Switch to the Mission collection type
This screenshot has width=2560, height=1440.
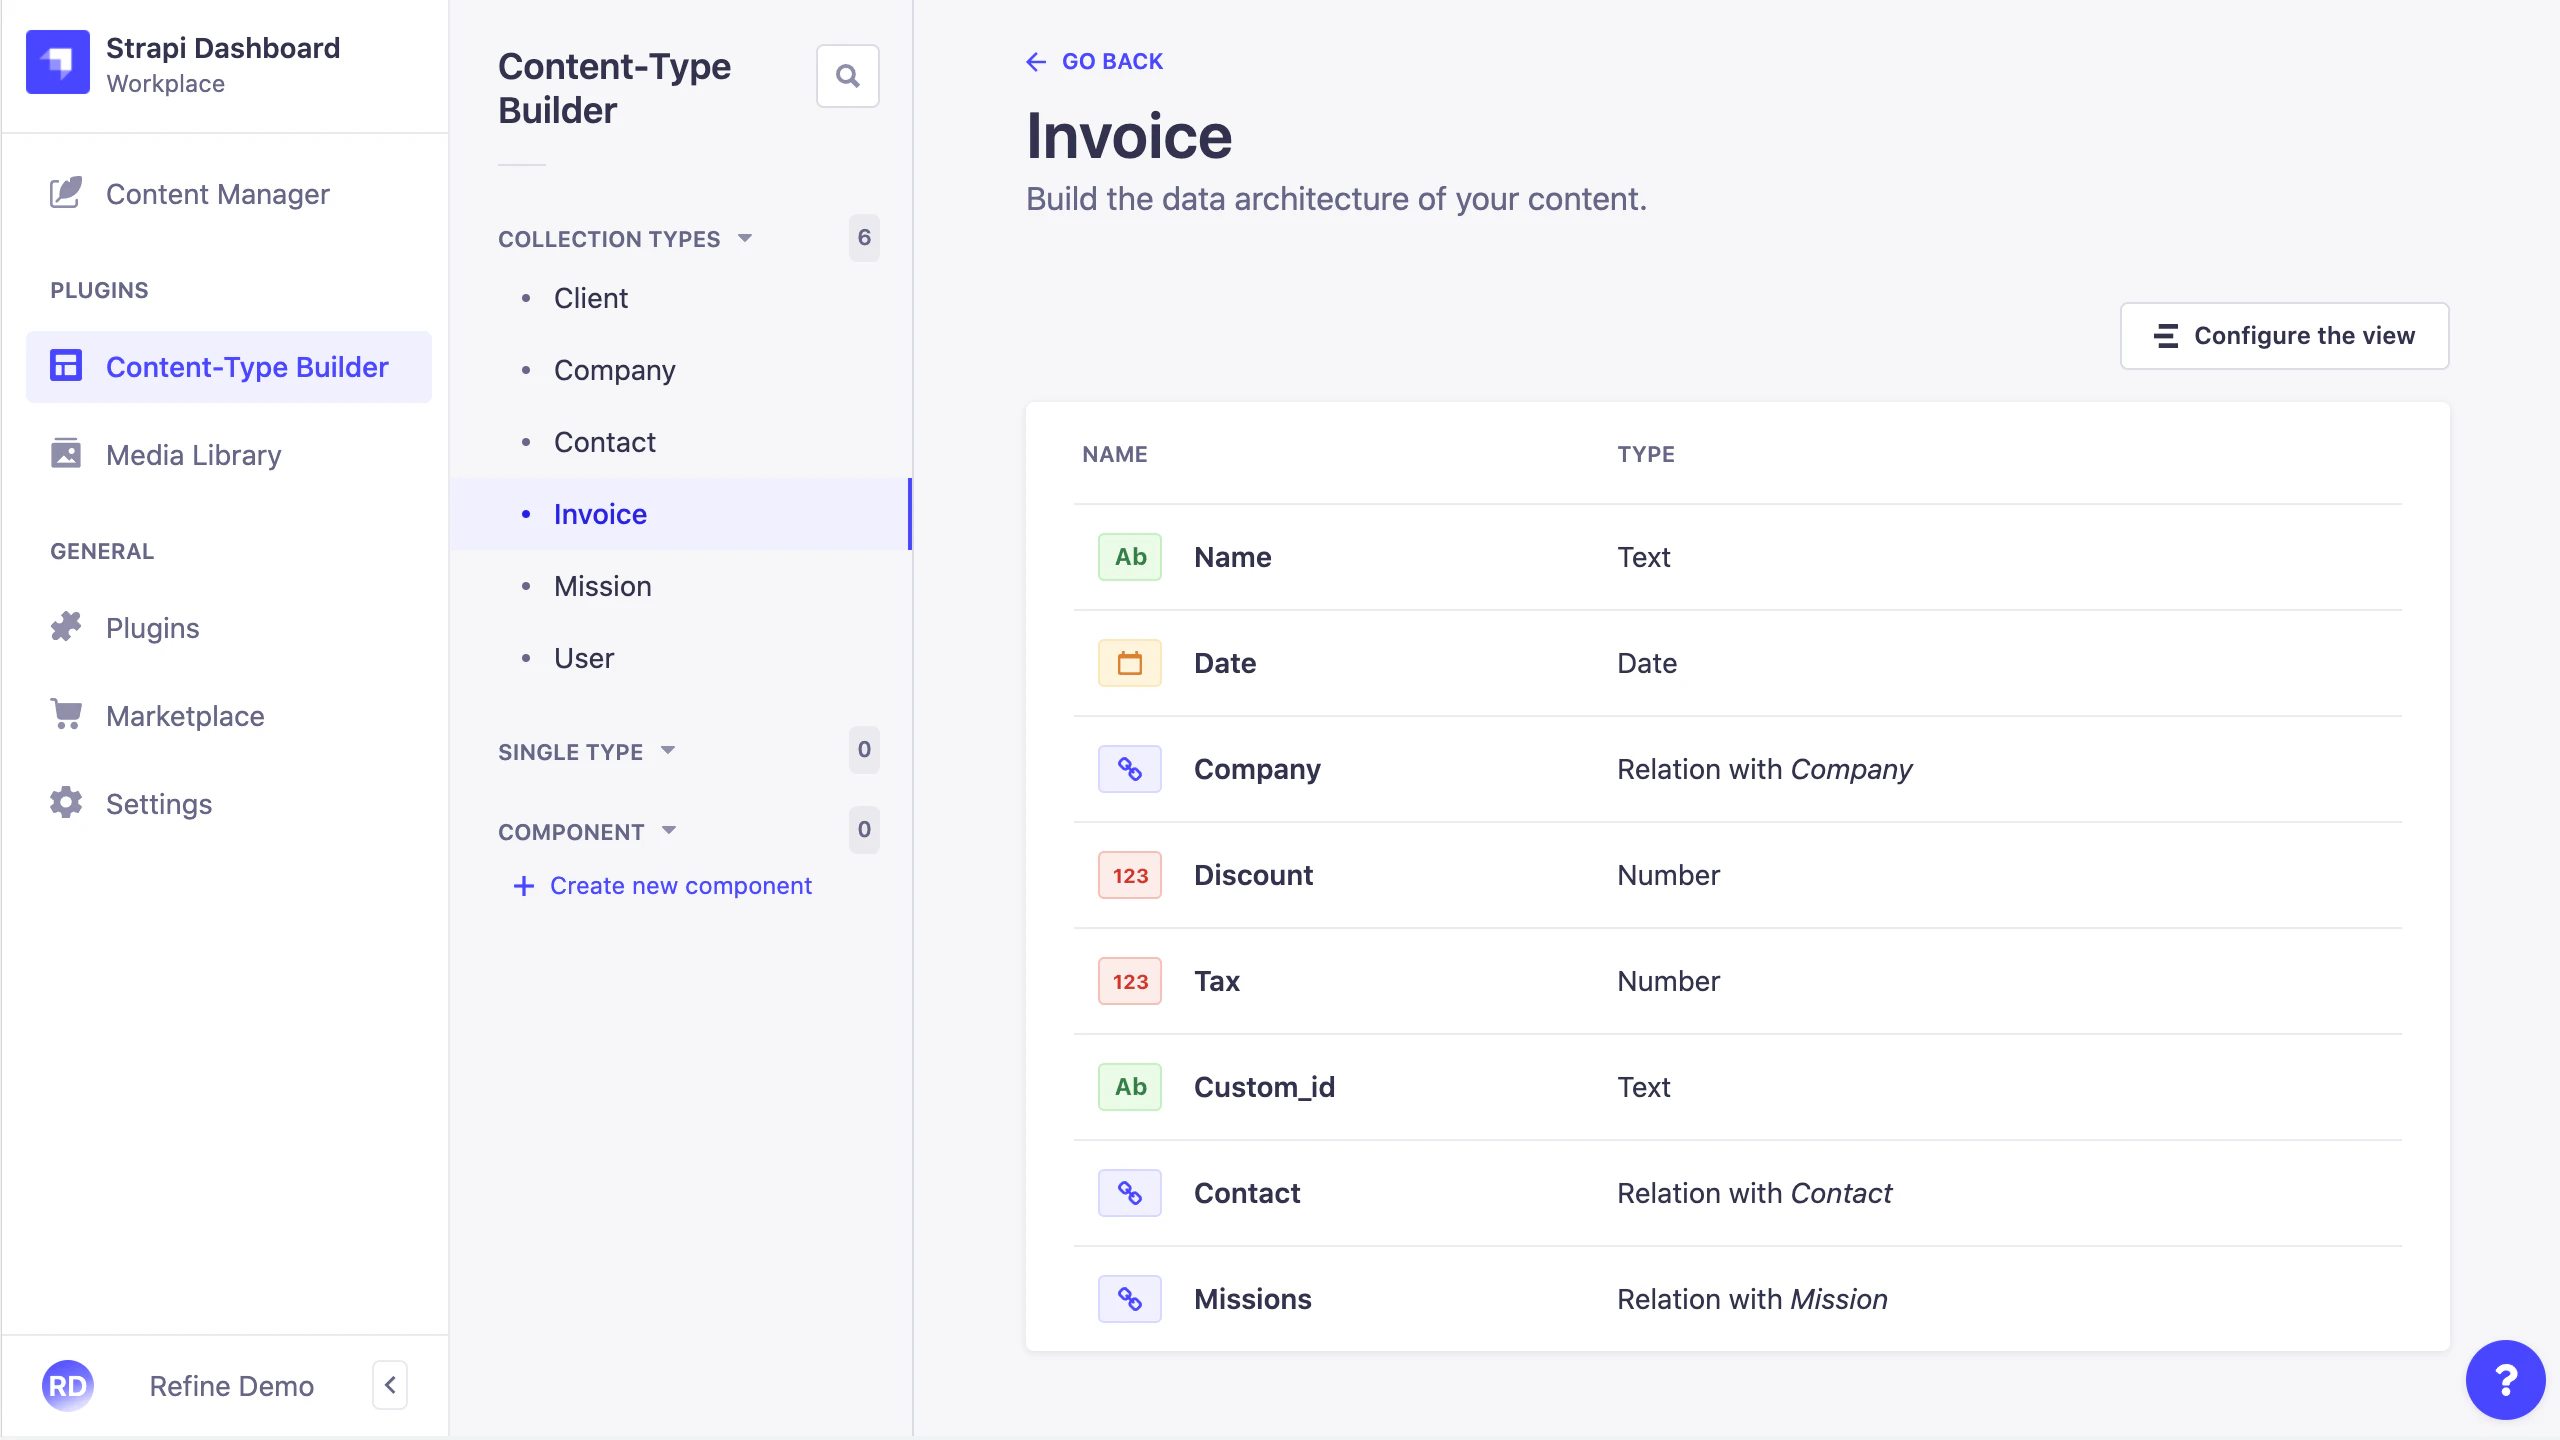(x=602, y=586)
